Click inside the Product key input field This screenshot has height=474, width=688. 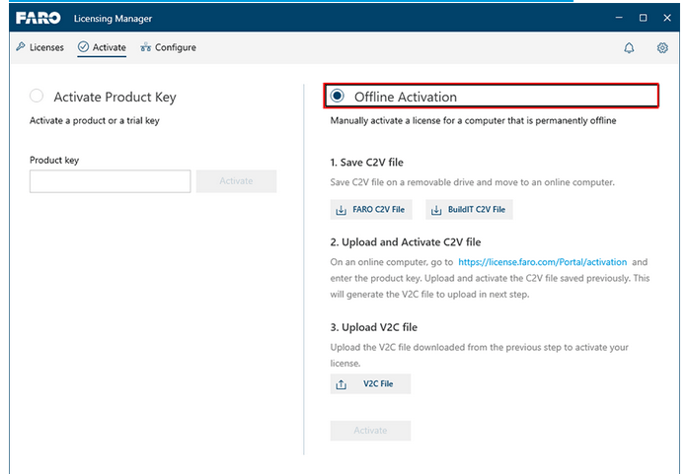pos(110,181)
